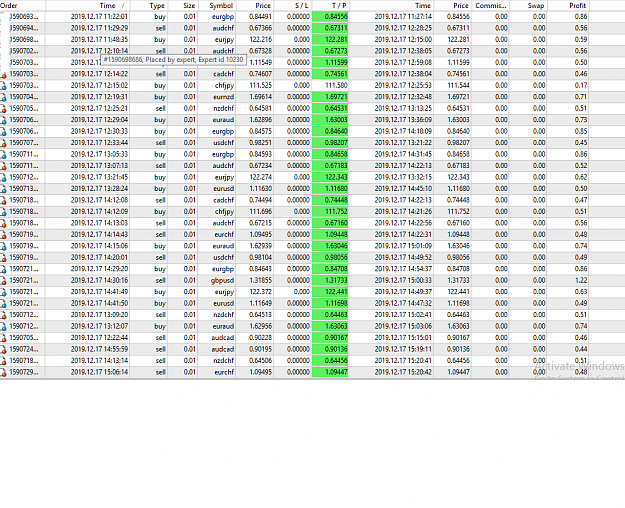Click profit value 0.73
This screenshot has width=625, height=508.
(x=581, y=120)
